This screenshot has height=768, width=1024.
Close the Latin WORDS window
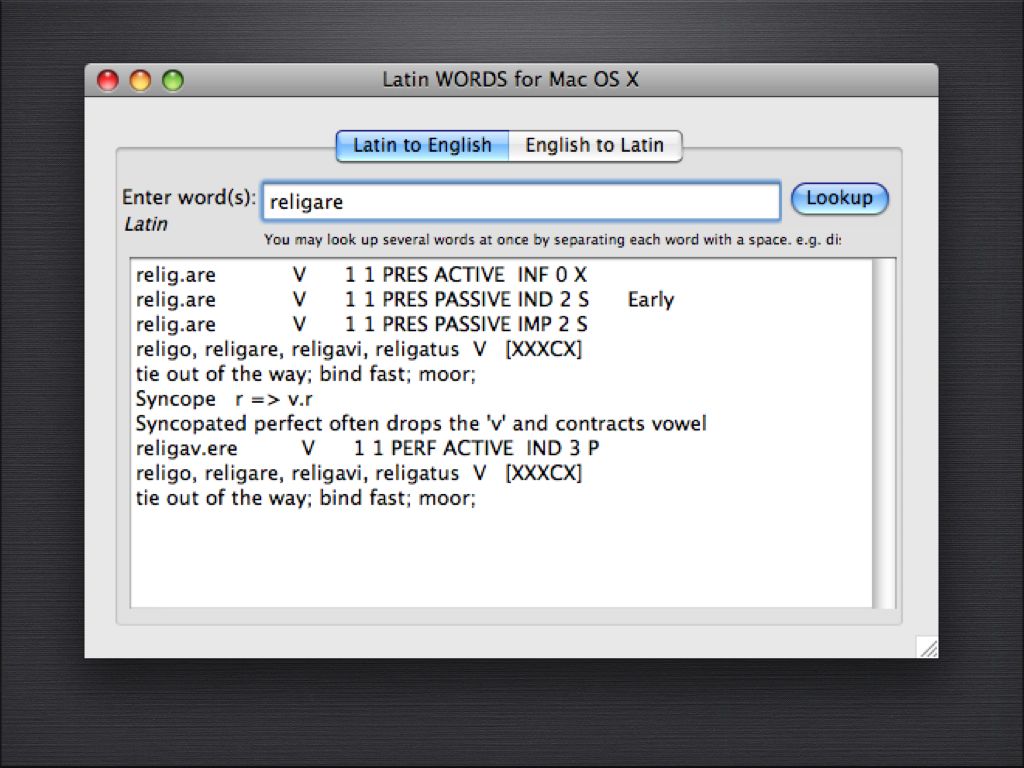(108, 81)
